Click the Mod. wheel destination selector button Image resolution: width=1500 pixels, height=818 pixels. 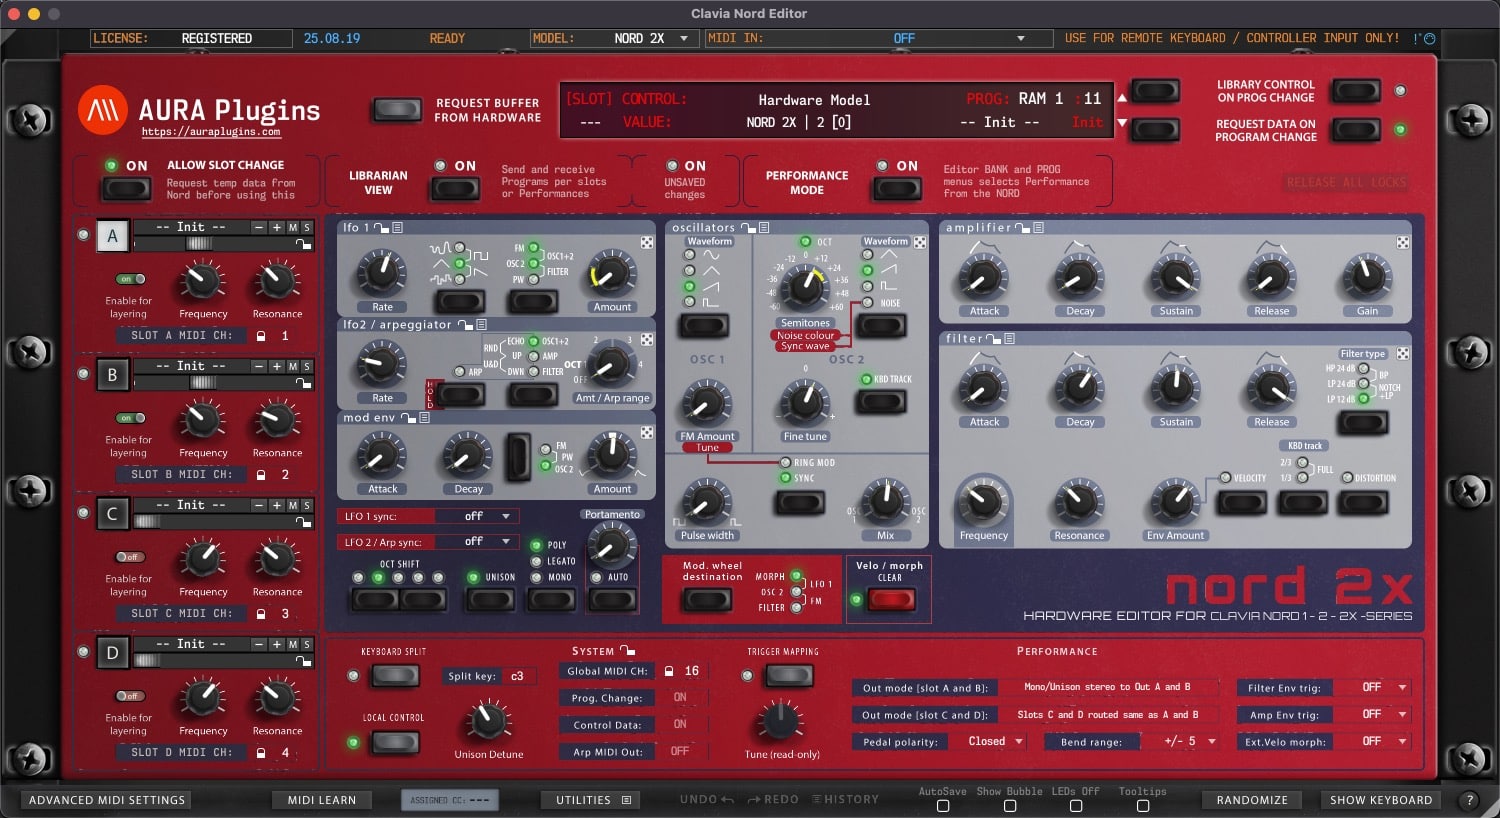point(708,600)
